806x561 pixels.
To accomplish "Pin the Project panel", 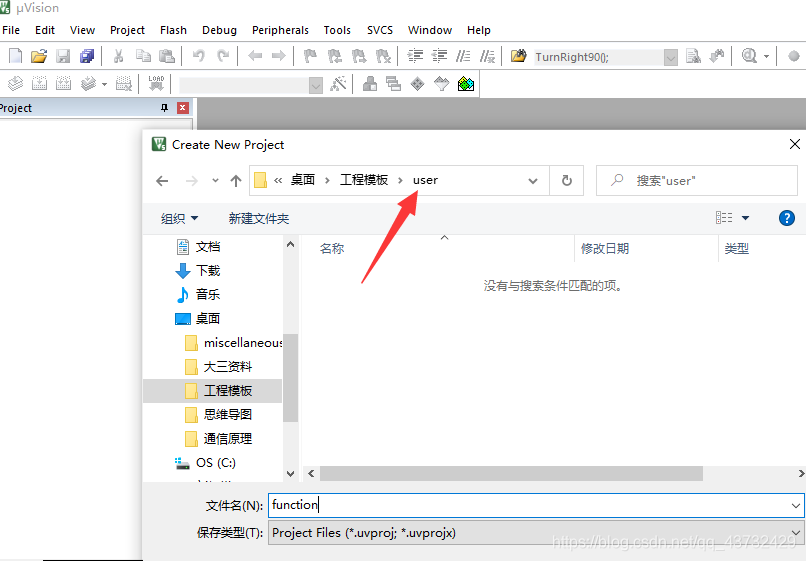I will 164,107.
